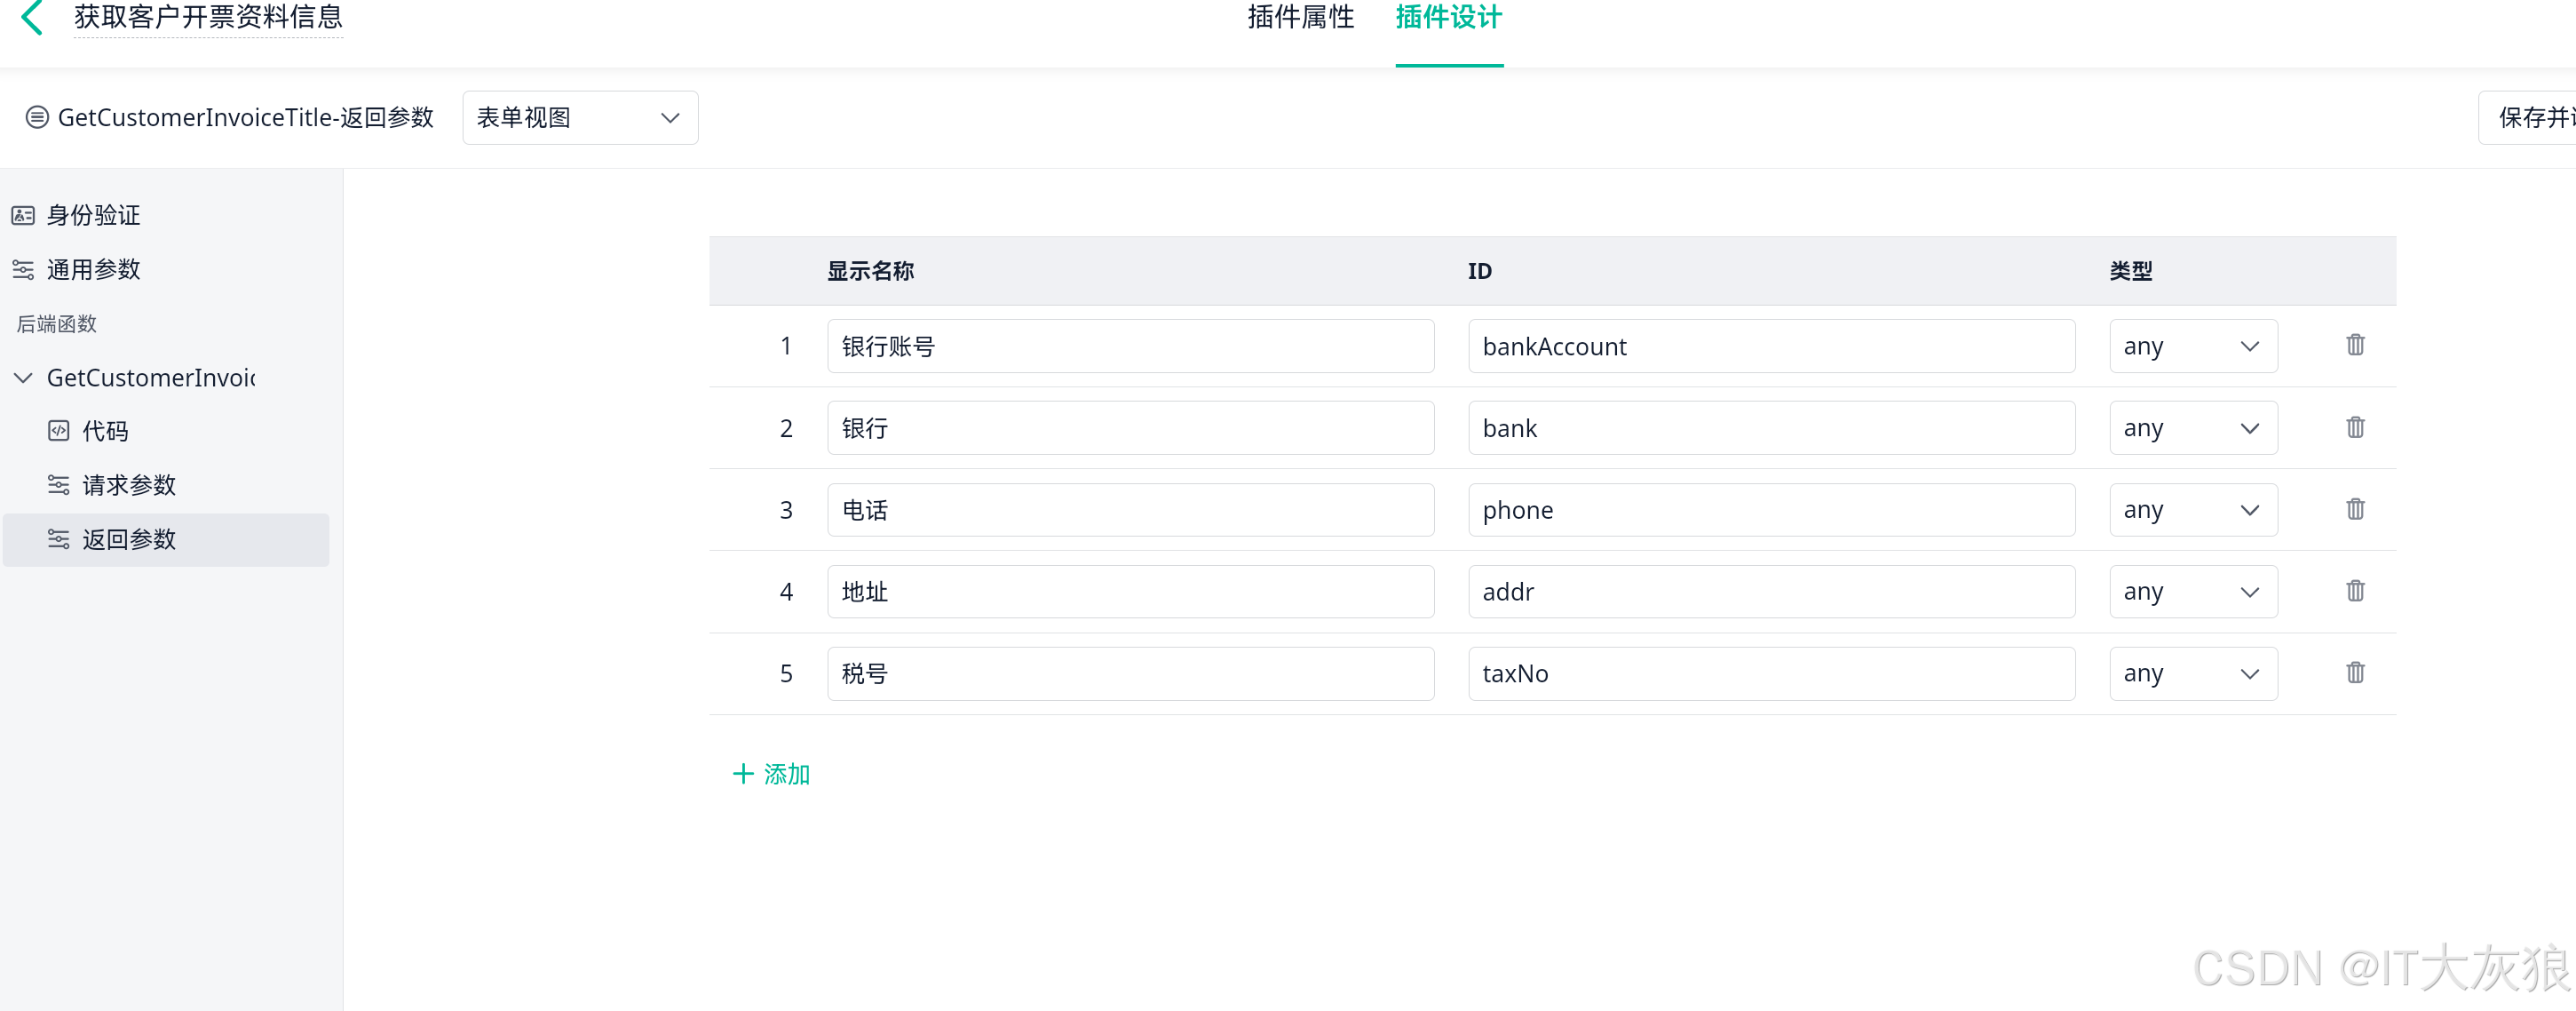Screen dimensions: 2576x1011
Task: Select 请求参数 under the function
Action: point(128,485)
